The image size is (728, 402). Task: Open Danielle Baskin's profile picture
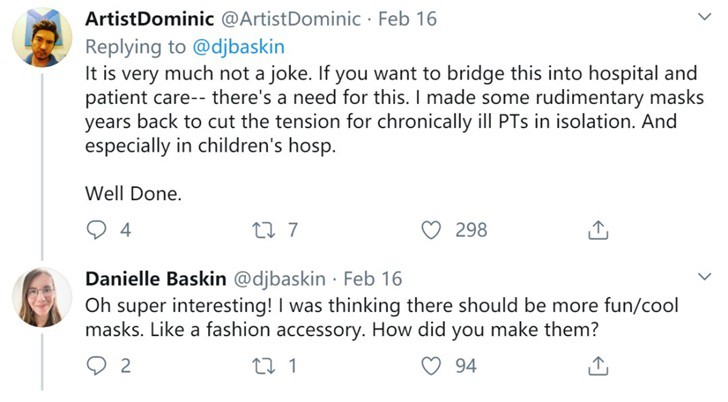pyautogui.click(x=41, y=298)
